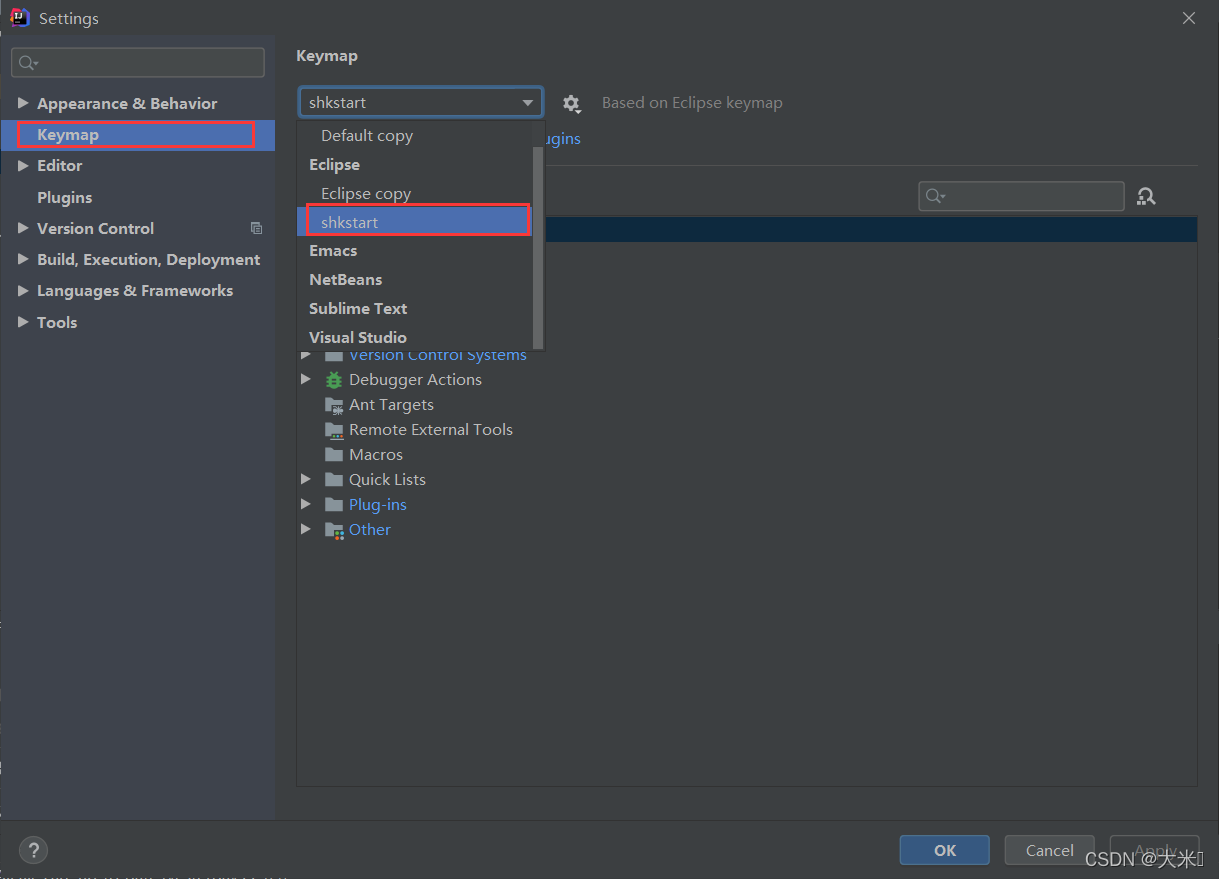Click the help question mark icon
Screen dimensions: 1219x879
click(x=33, y=851)
